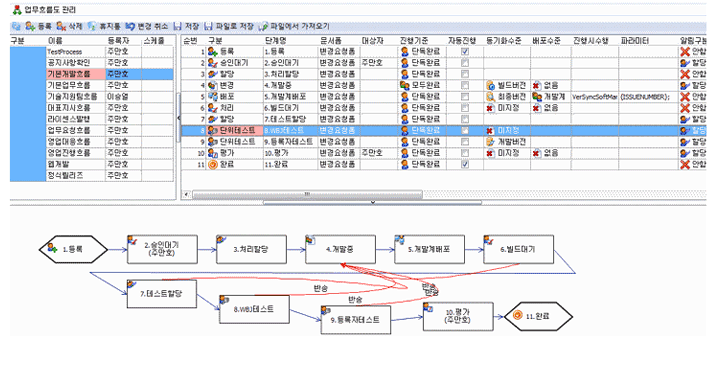Screen dimensions: 711x389
Task: Uncheck 자동진행 checkbox for row 11 완료
Action: point(465,164)
